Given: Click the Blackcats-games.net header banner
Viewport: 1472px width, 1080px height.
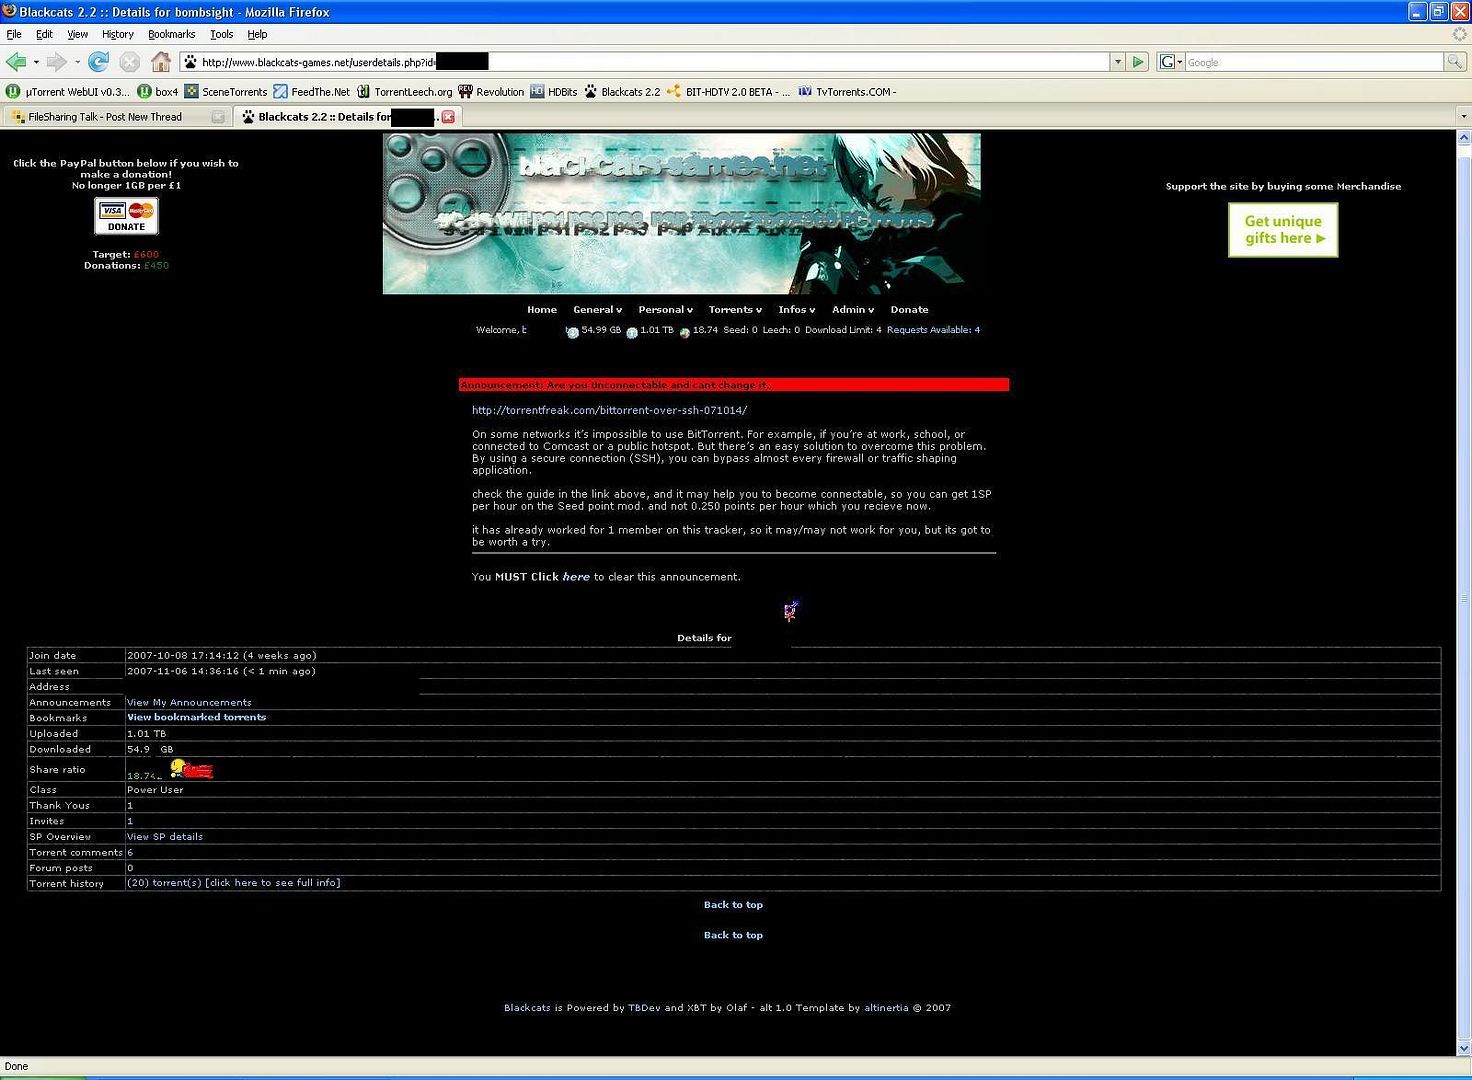Looking at the screenshot, I should (681, 214).
